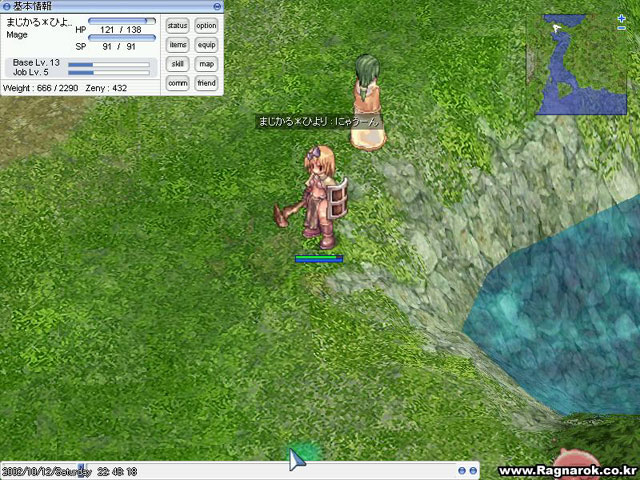Click the chat bubble above the character

click(x=319, y=122)
